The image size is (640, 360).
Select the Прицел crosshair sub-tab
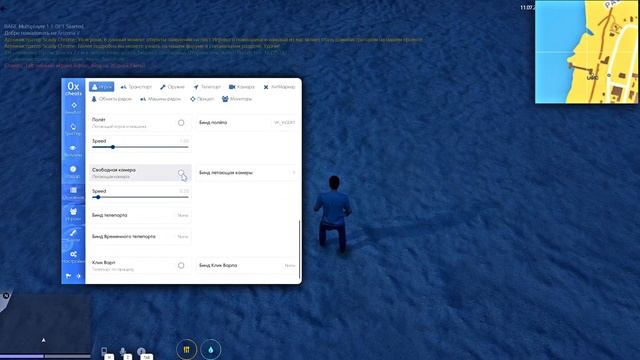202,99
